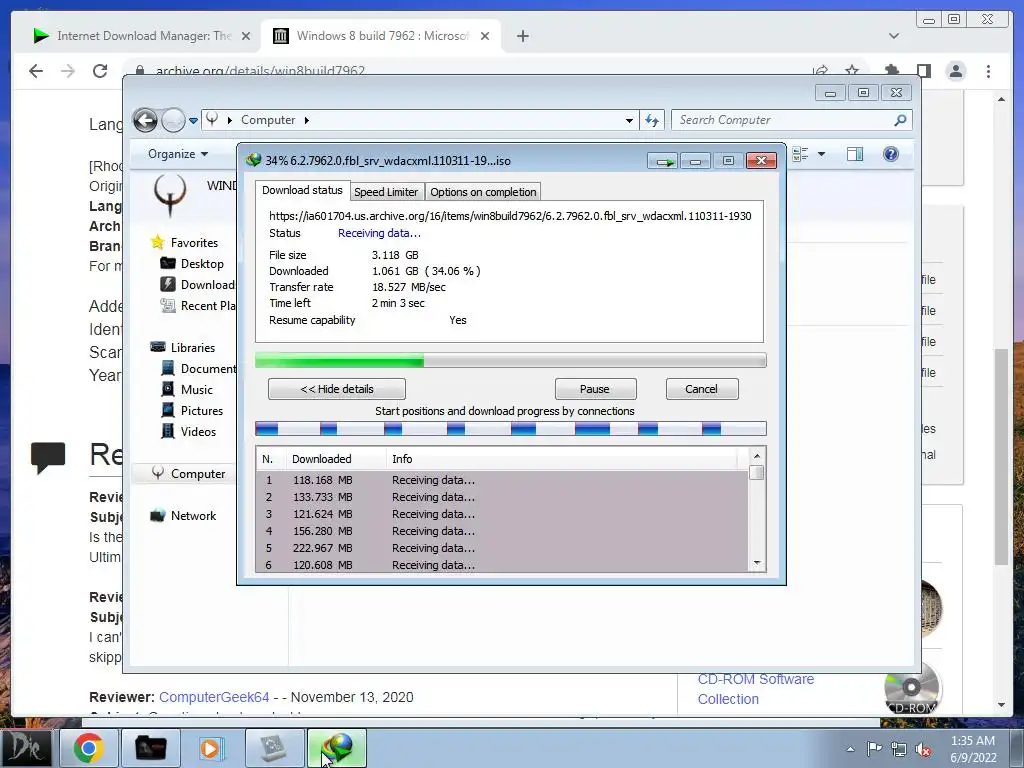Open a new Chrome tab
Viewport: 1024px width, 768px height.
point(522,36)
